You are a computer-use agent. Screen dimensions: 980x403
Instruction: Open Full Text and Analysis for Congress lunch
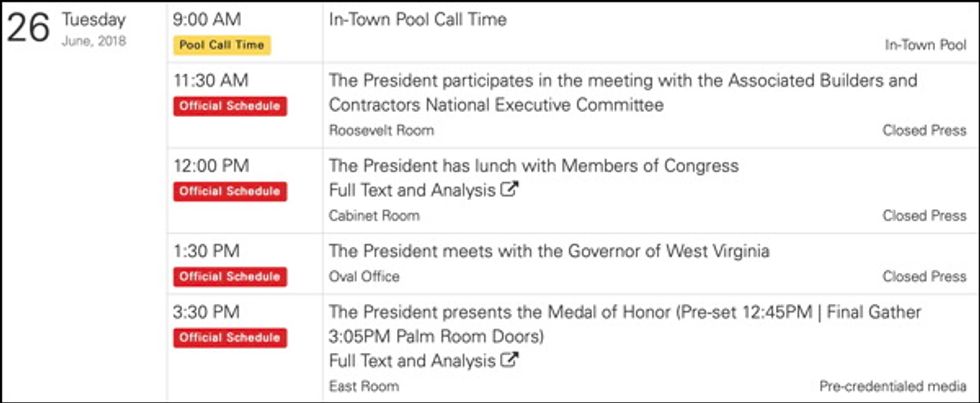tap(412, 191)
